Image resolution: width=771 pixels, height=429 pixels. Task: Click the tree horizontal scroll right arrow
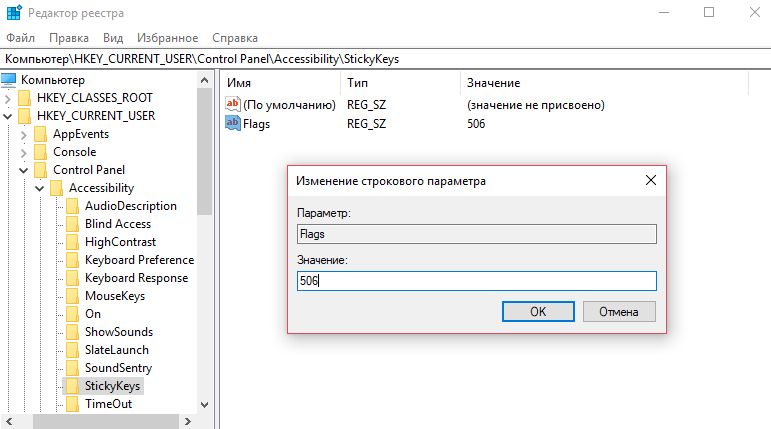click(188, 421)
